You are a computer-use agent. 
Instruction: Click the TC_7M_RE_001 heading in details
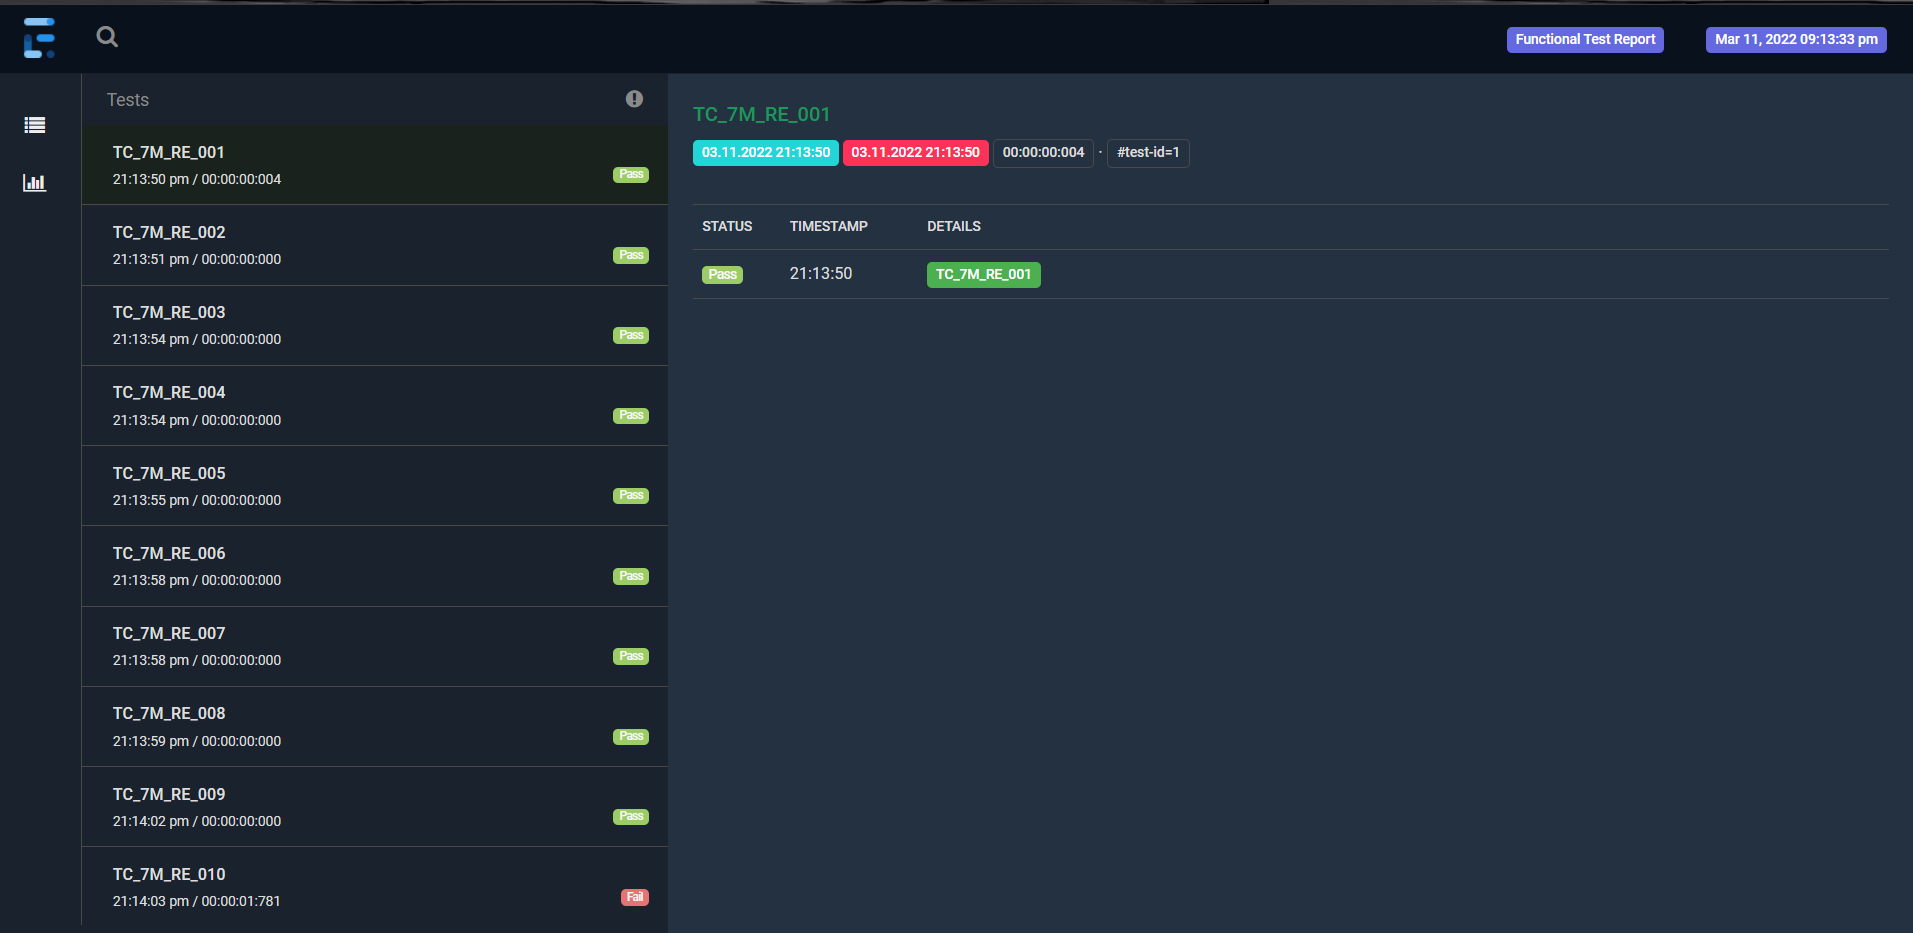tap(762, 114)
